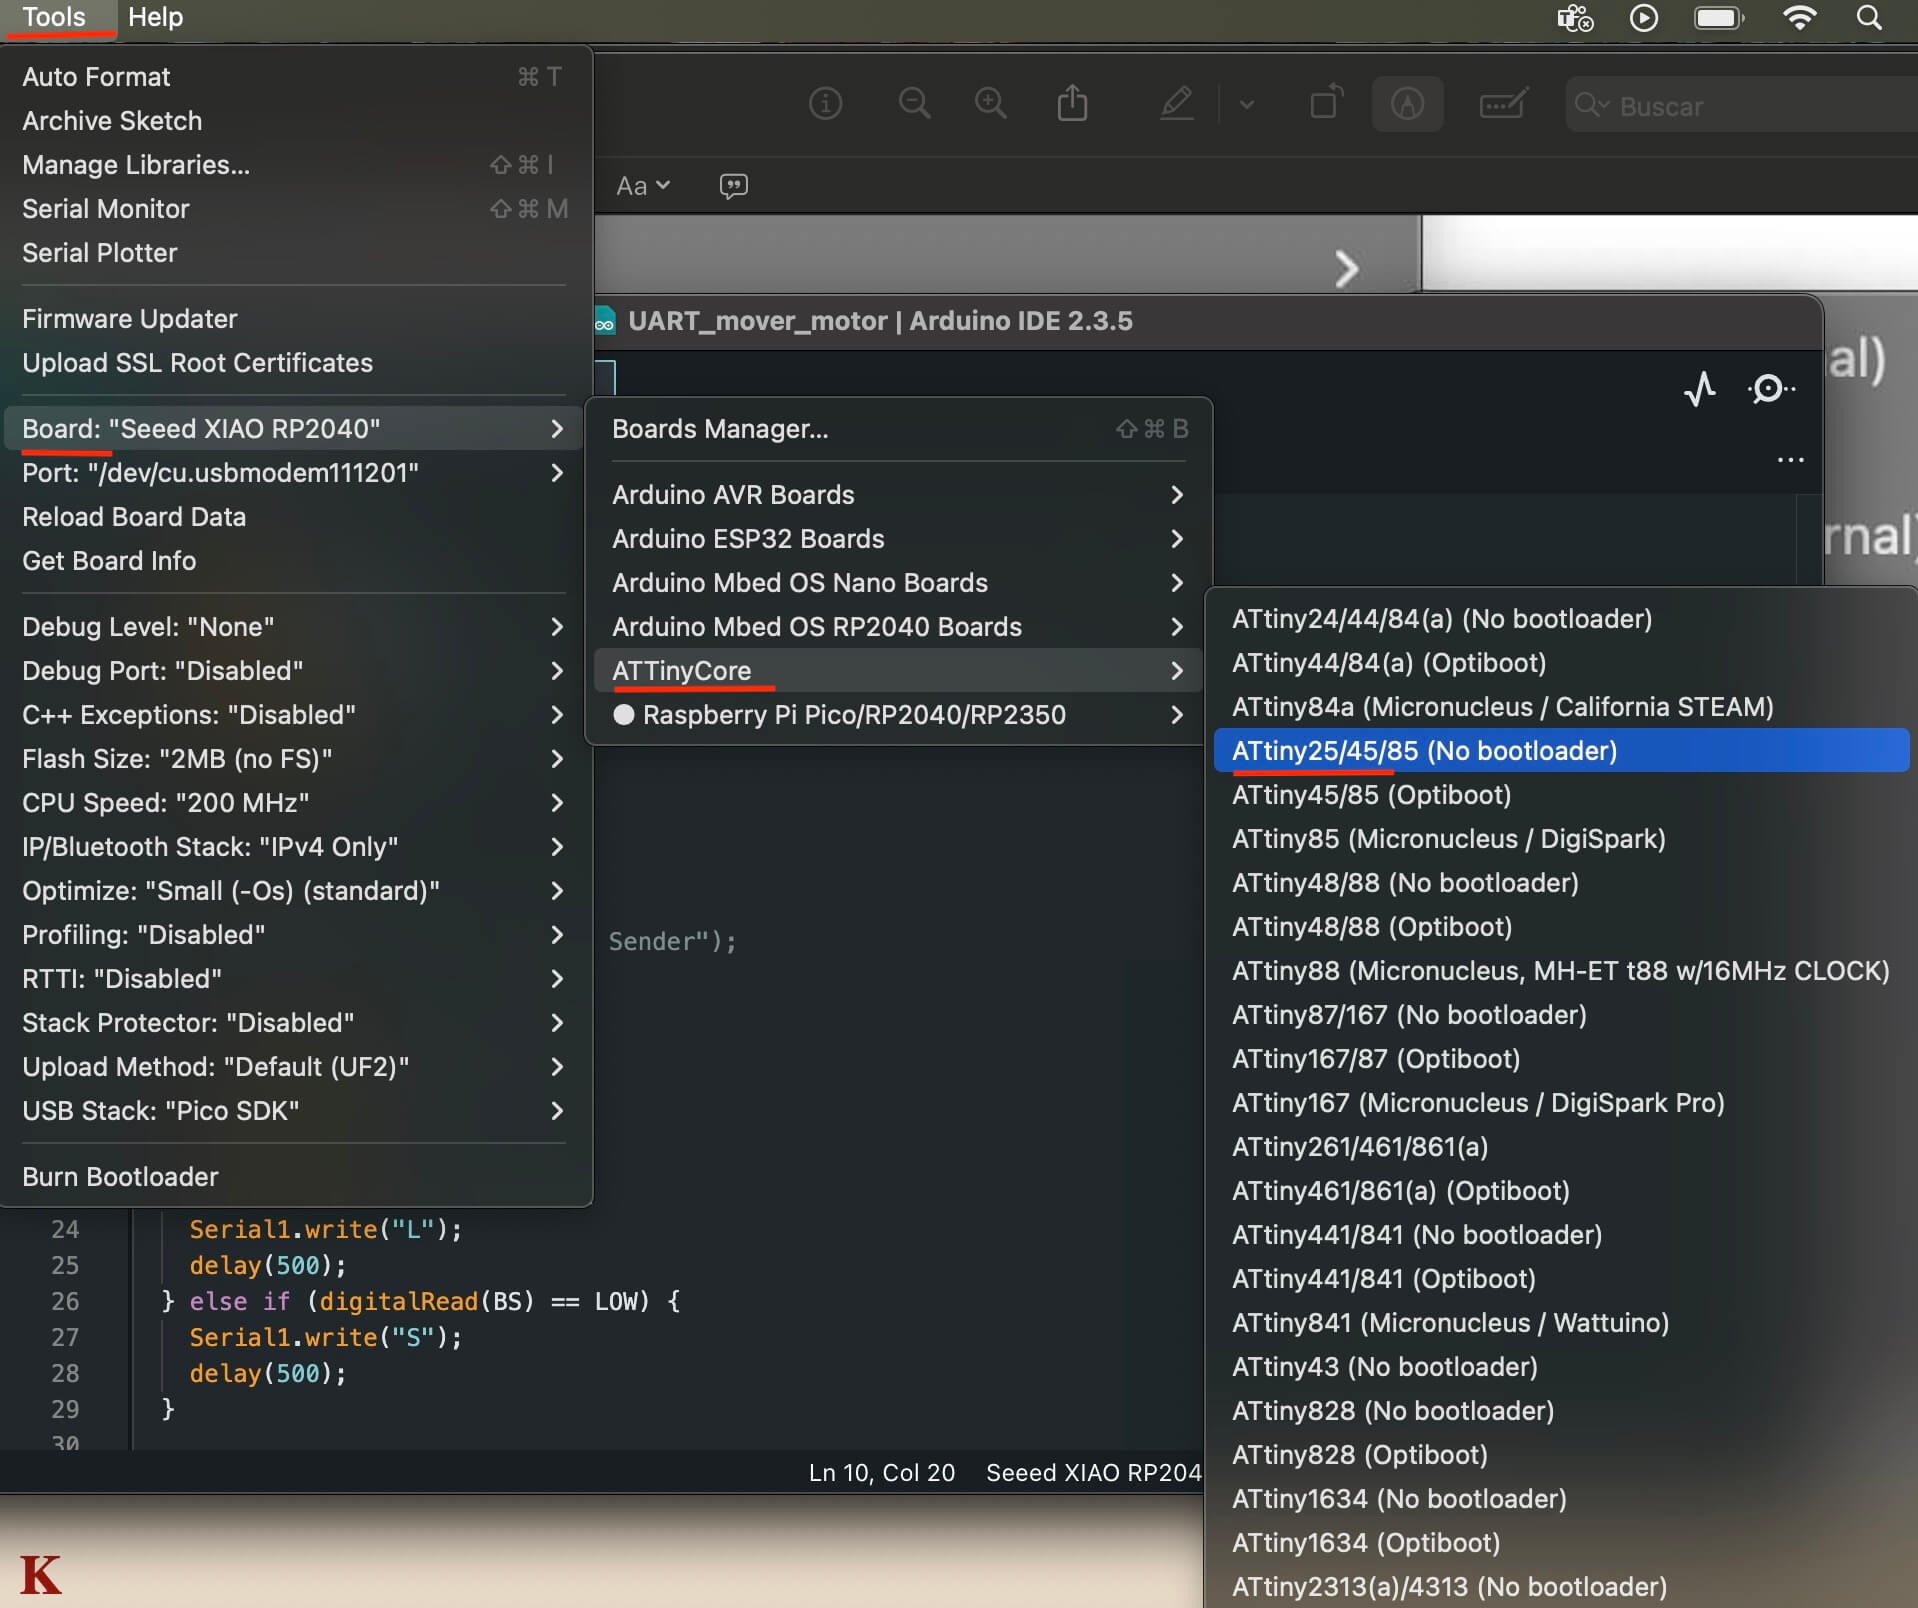Expand ATTinyCore submenu
The height and width of the screenshot is (1608, 1918).
(899, 671)
